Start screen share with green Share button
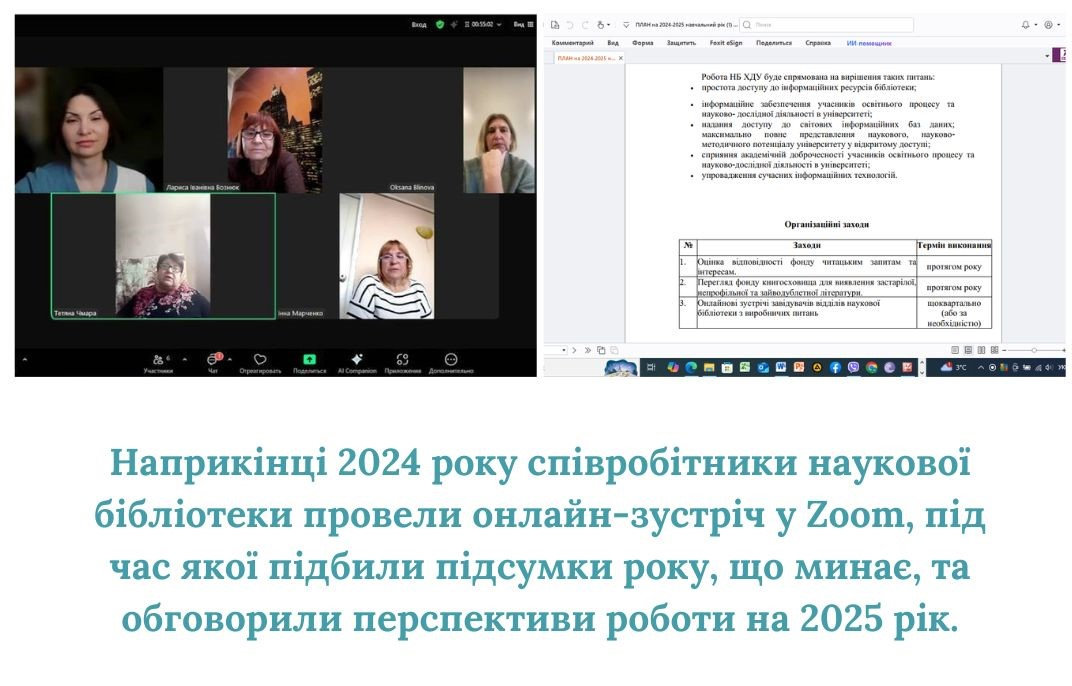 [x=310, y=363]
